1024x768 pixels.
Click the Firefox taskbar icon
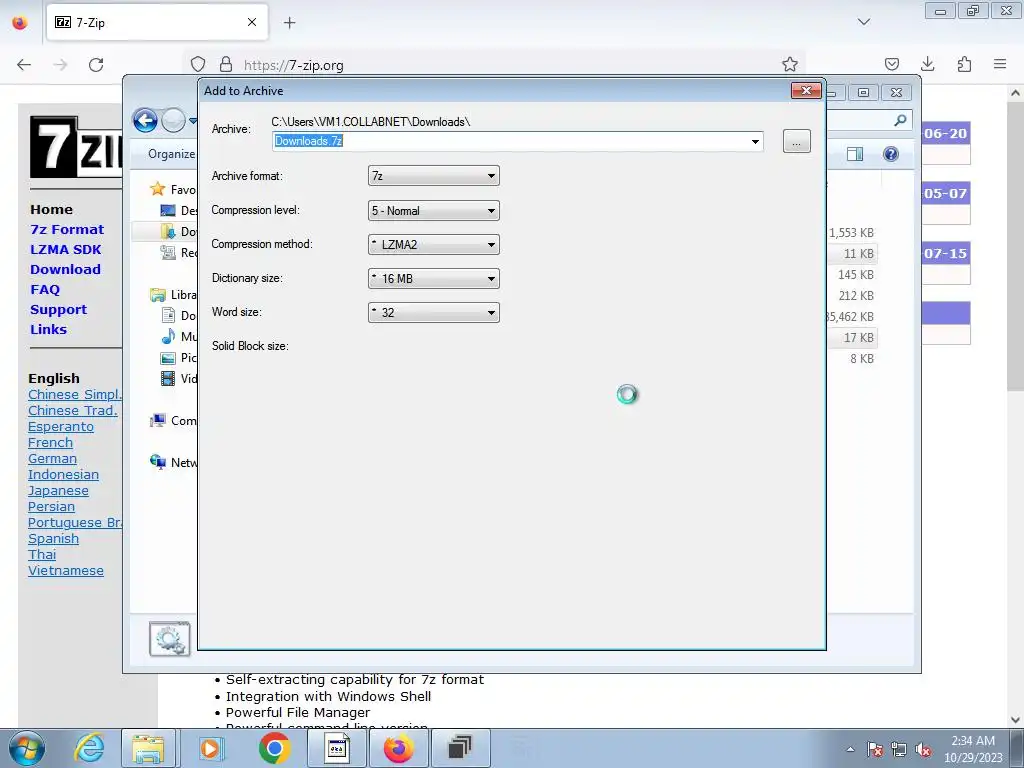tap(398, 748)
